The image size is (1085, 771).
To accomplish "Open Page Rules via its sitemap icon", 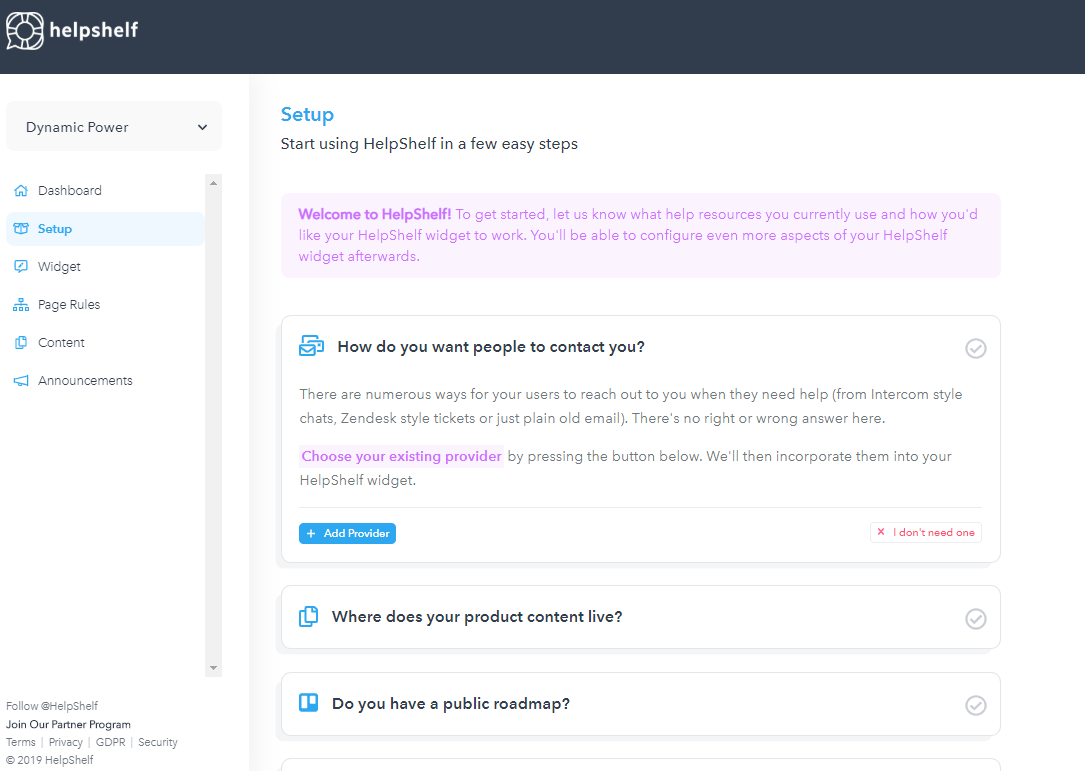I will pos(19,304).
